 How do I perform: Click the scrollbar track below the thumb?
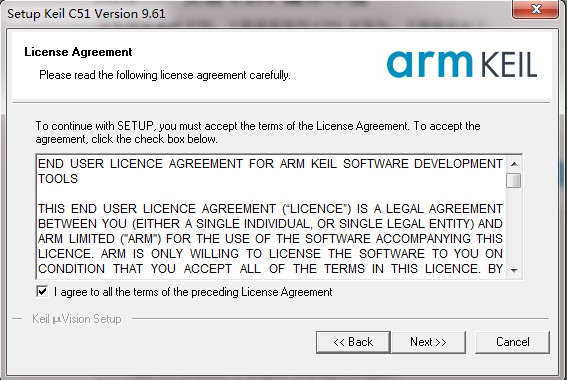pyautogui.click(x=514, y=225)
